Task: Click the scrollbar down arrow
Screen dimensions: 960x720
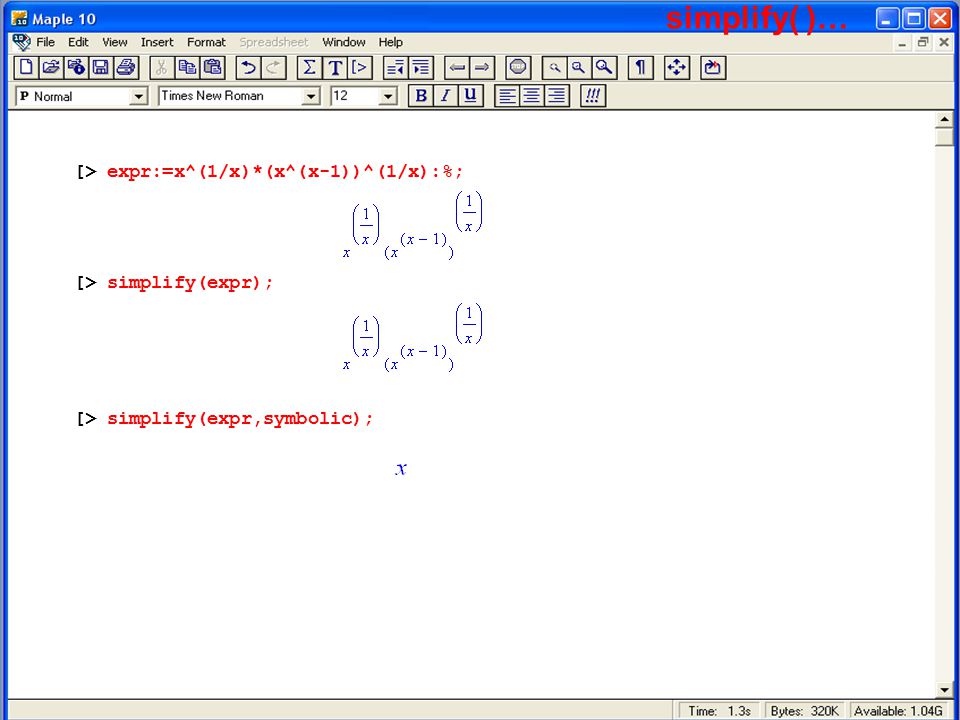Action: [x=944, y=689]
